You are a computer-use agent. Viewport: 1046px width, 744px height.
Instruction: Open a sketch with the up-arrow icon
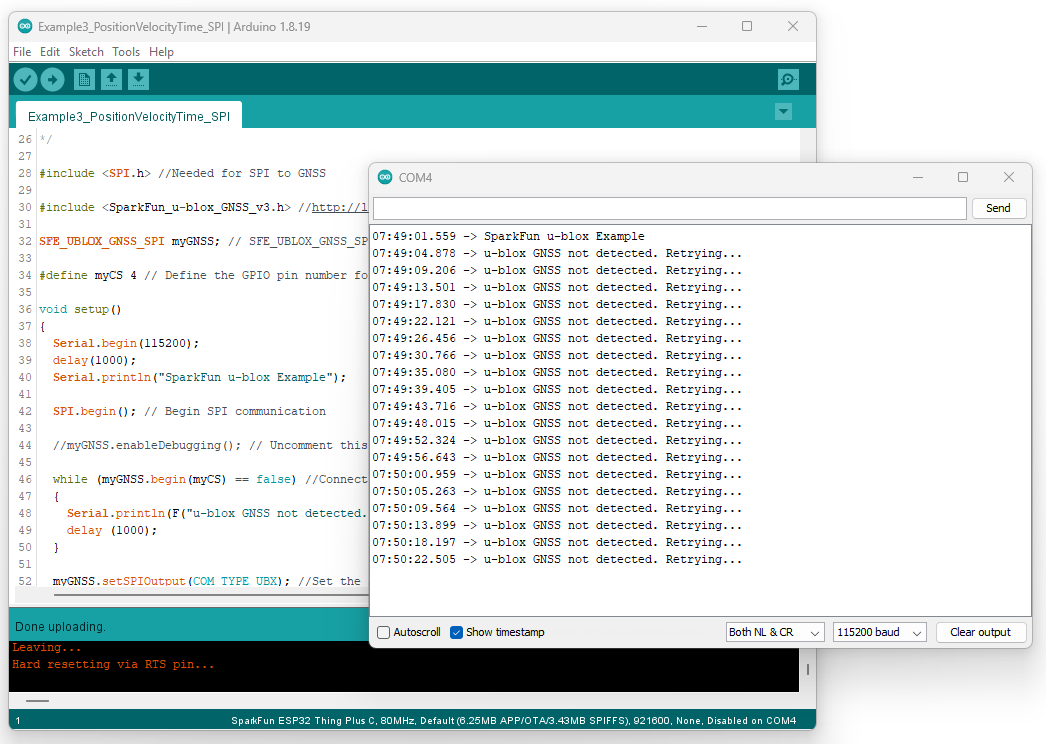coord(111,80)
